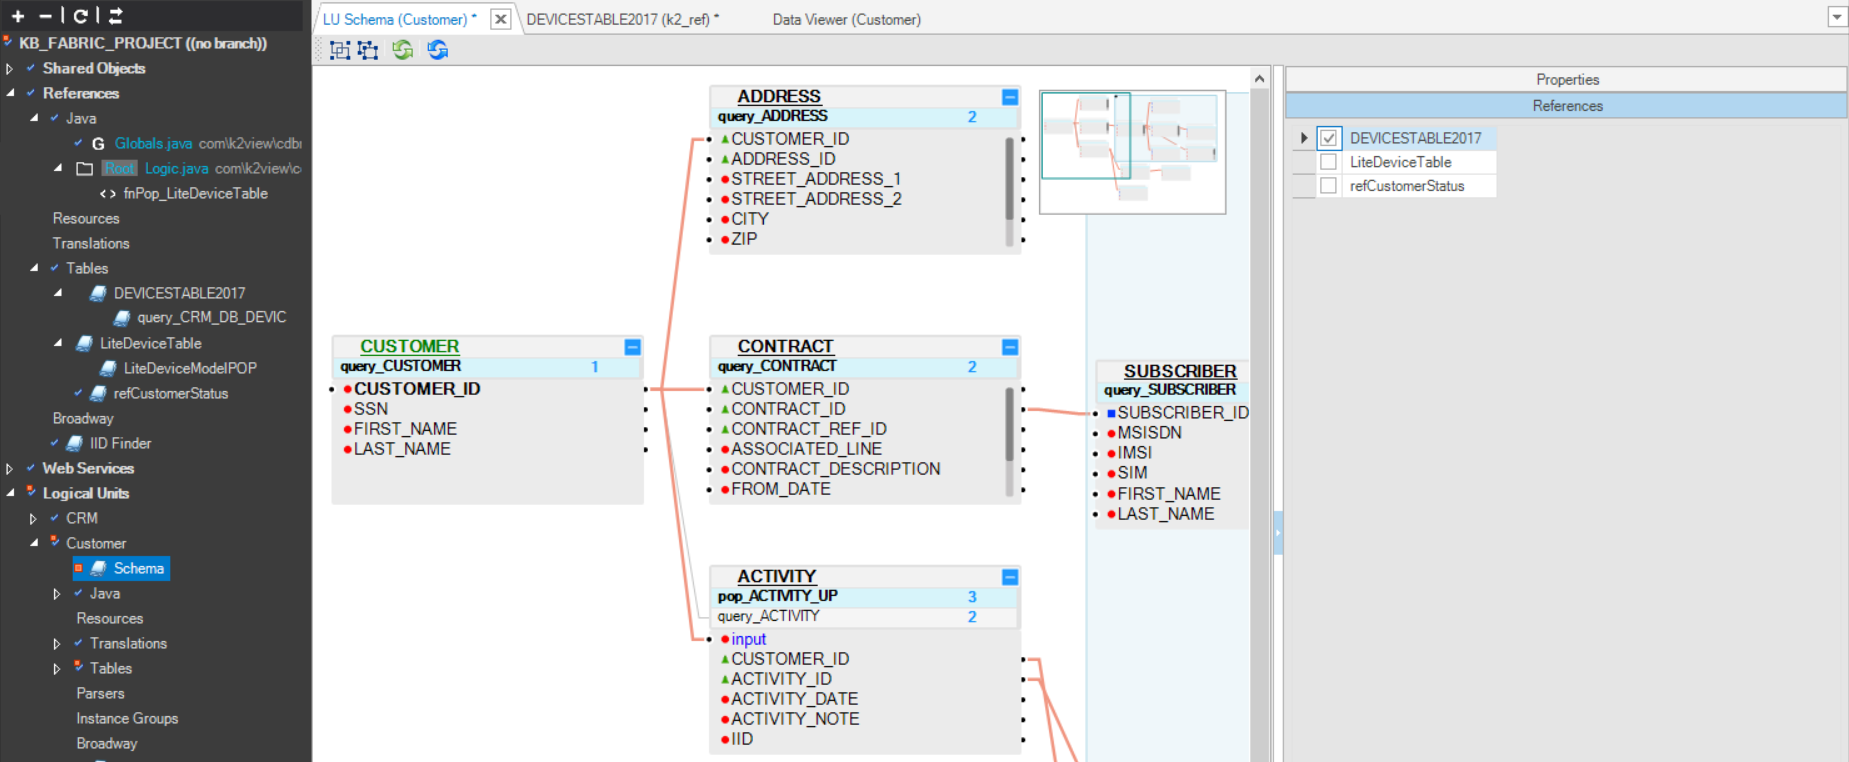Switch to the DEVICESTABLE2017 (k2_ref) tab
This screenshot has width=1849, height=762.
coord(622,19)
